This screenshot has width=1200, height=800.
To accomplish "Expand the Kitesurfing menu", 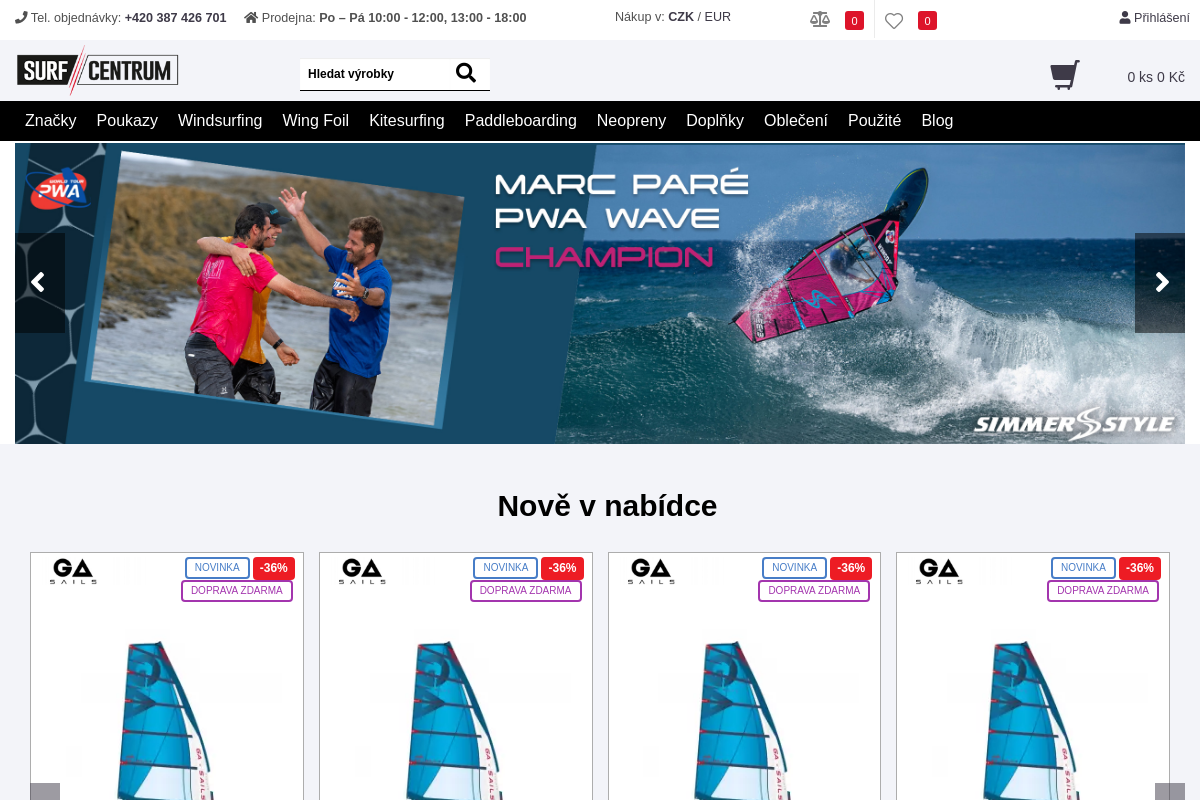I will point(407,121).
